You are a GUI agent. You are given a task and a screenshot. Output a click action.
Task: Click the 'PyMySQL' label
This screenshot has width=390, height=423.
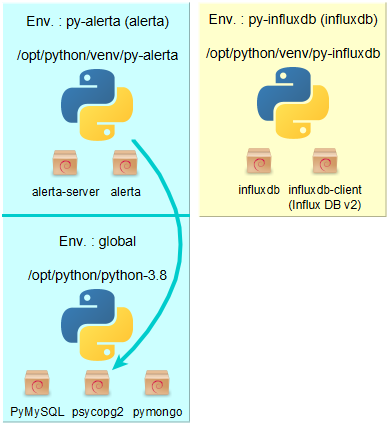pyautogui.click(x=37, y=412)
